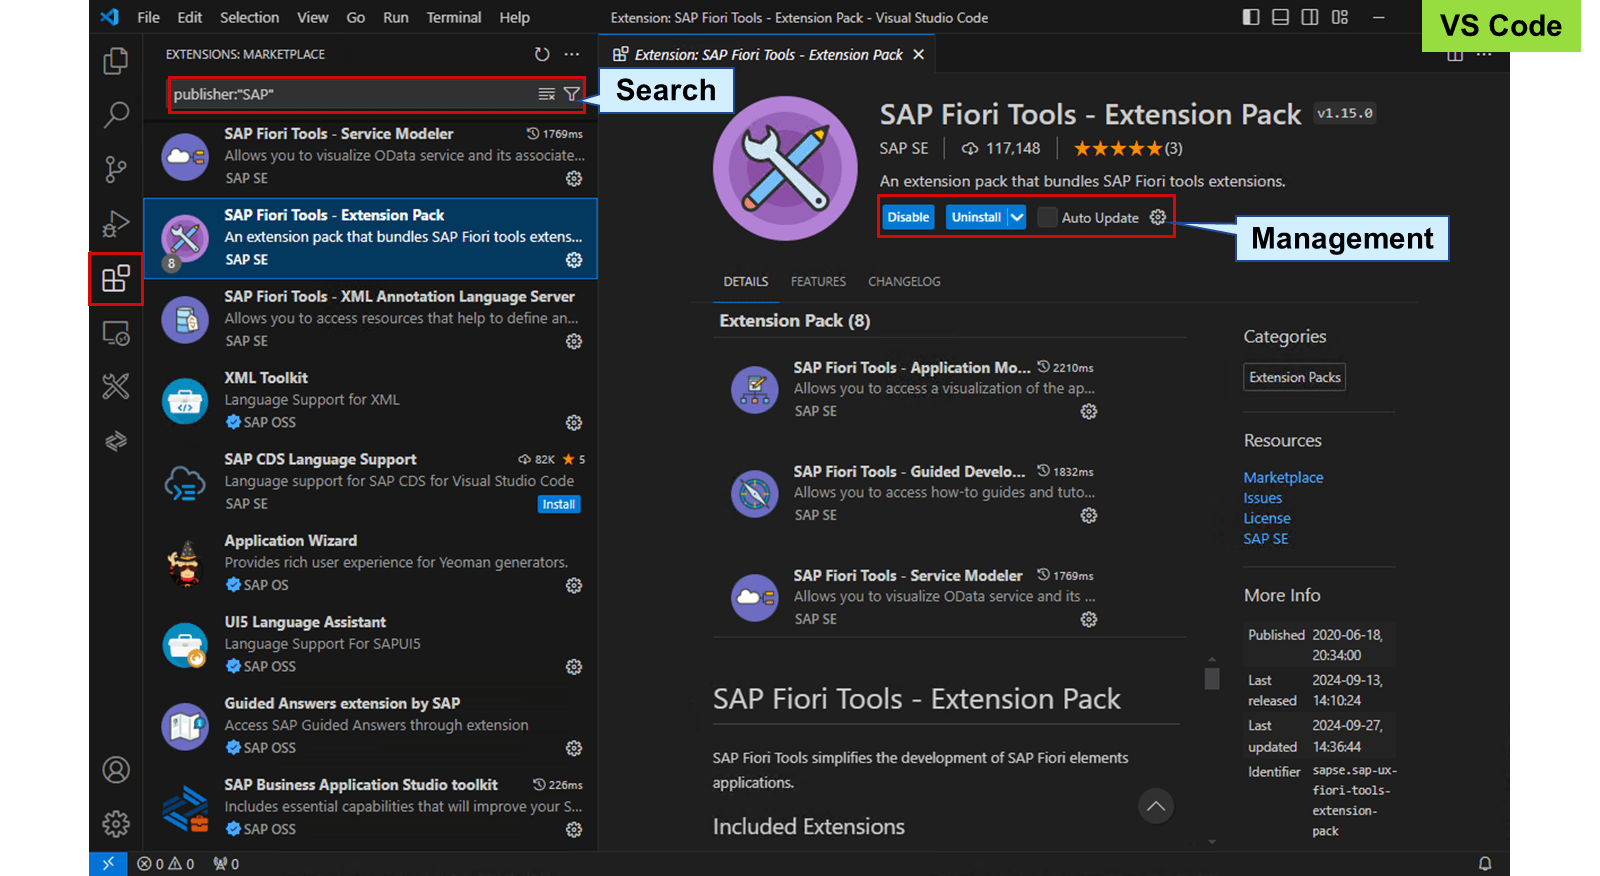This screenshot has width=1600, height=876.
Task: Open the Help menu
Action: [514, 17]
